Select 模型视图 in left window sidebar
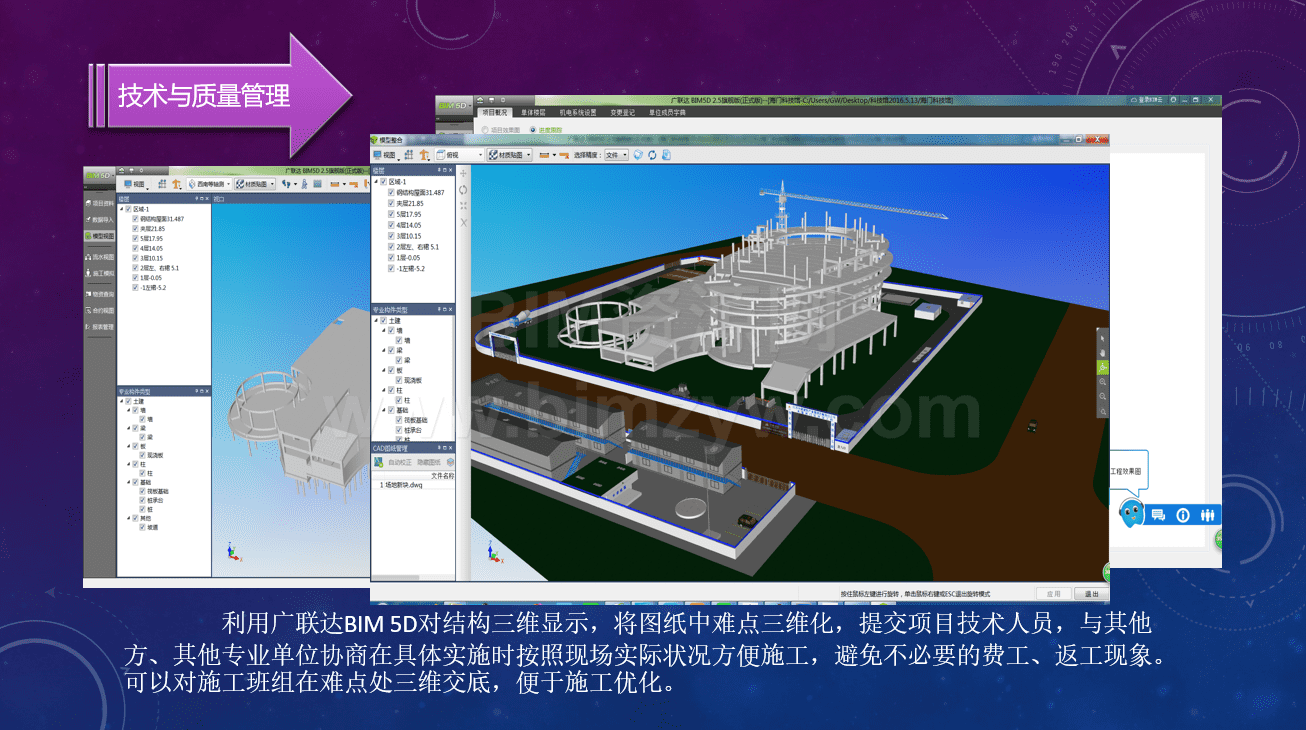Viewport: 1306px width, 730px height. point(100,236)
